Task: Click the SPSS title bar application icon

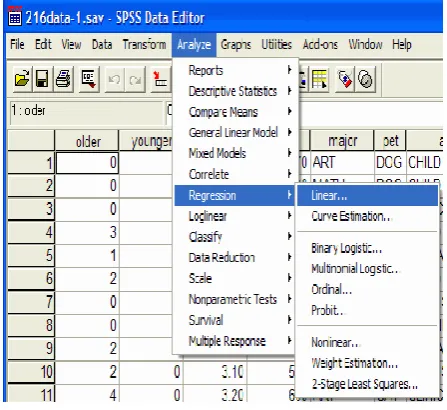Action: [15, 17]
